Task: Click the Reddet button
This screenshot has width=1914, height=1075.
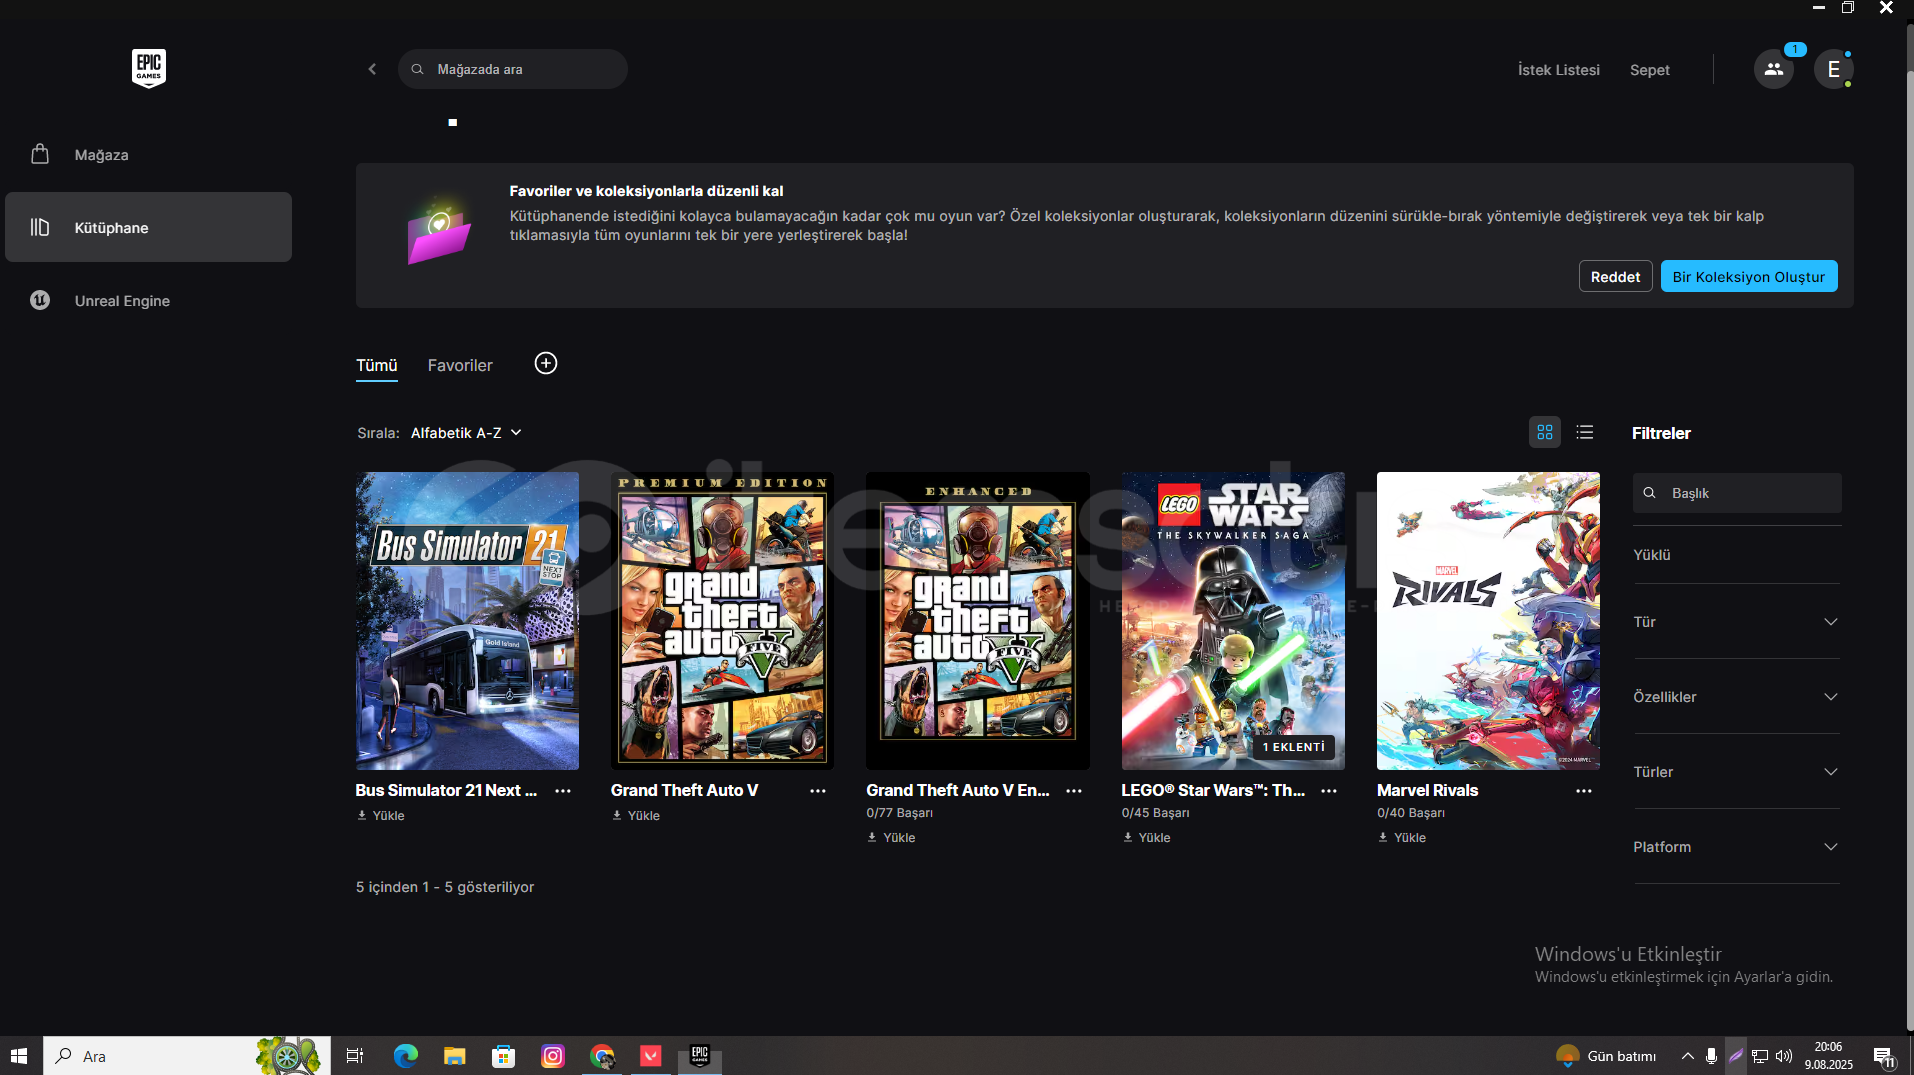Action: 1615,277
